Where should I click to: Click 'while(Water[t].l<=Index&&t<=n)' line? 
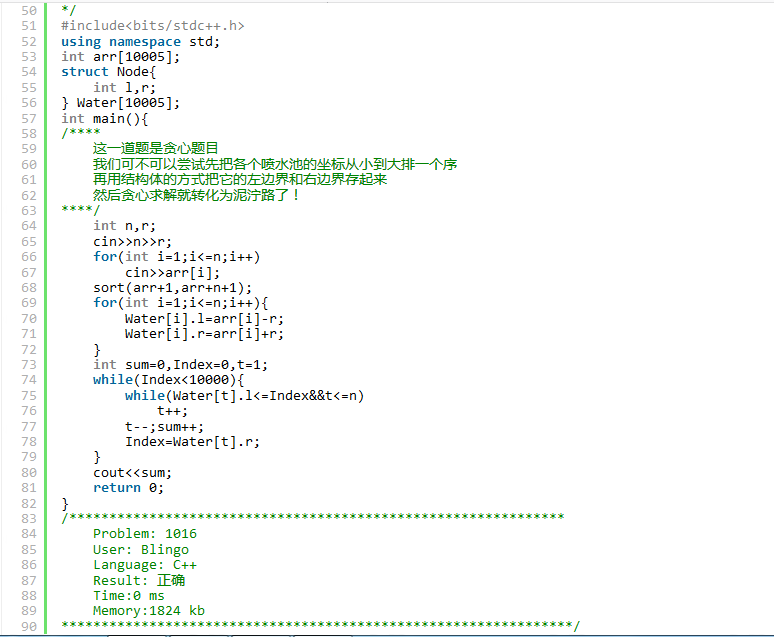244,396
